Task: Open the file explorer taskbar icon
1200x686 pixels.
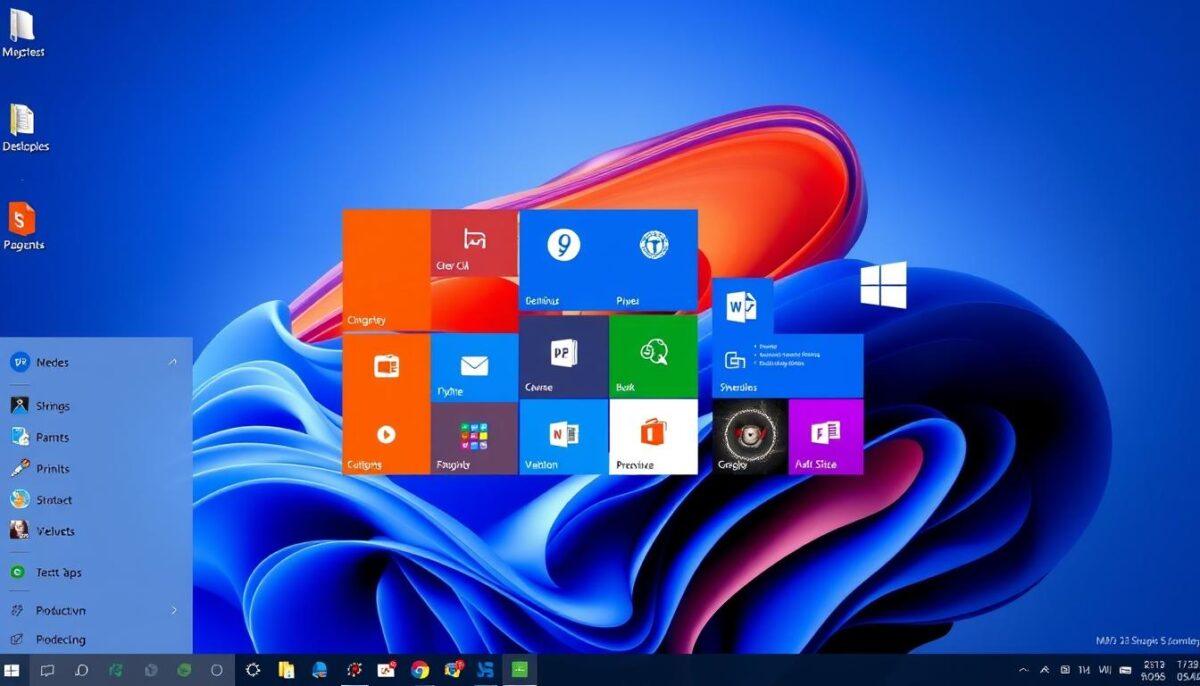Action: point(286,670)
